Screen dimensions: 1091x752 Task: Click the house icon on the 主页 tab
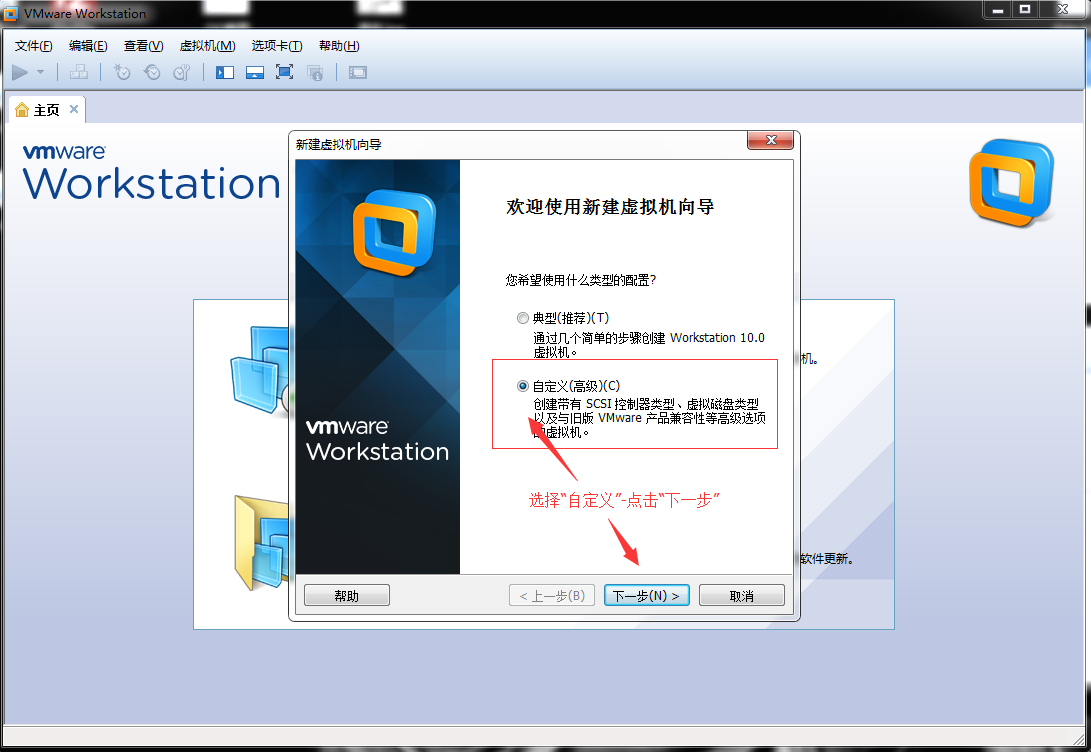coord(22,110)
